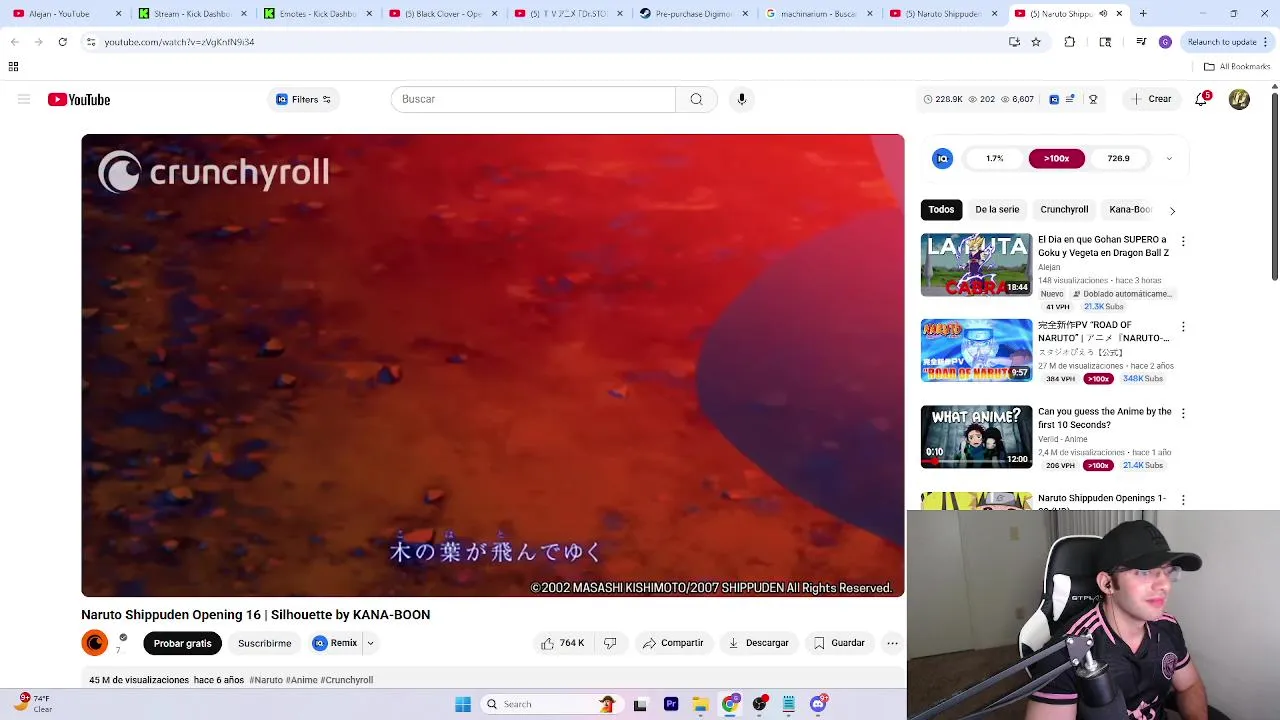
Task: Open more actions ellipsis under the video
Action: coord(892,643)
